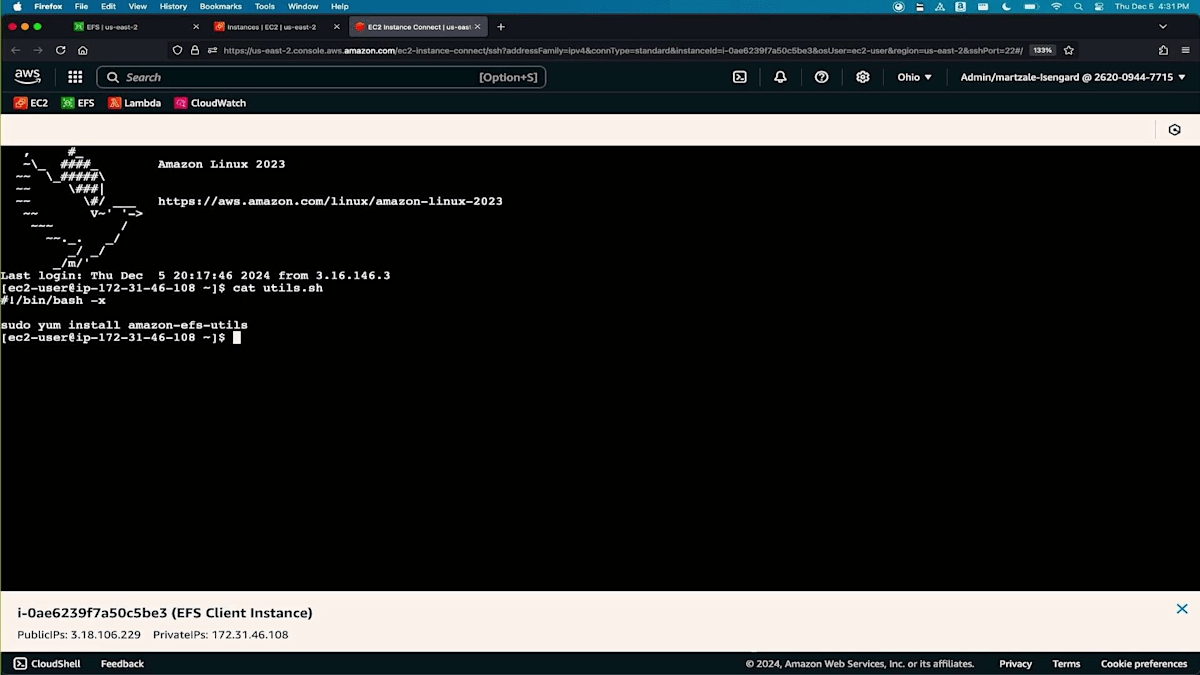Expand the Admin/martzale-Isengard account menu
Viewport: 1200px width, 675px height.
point(1073,77)
